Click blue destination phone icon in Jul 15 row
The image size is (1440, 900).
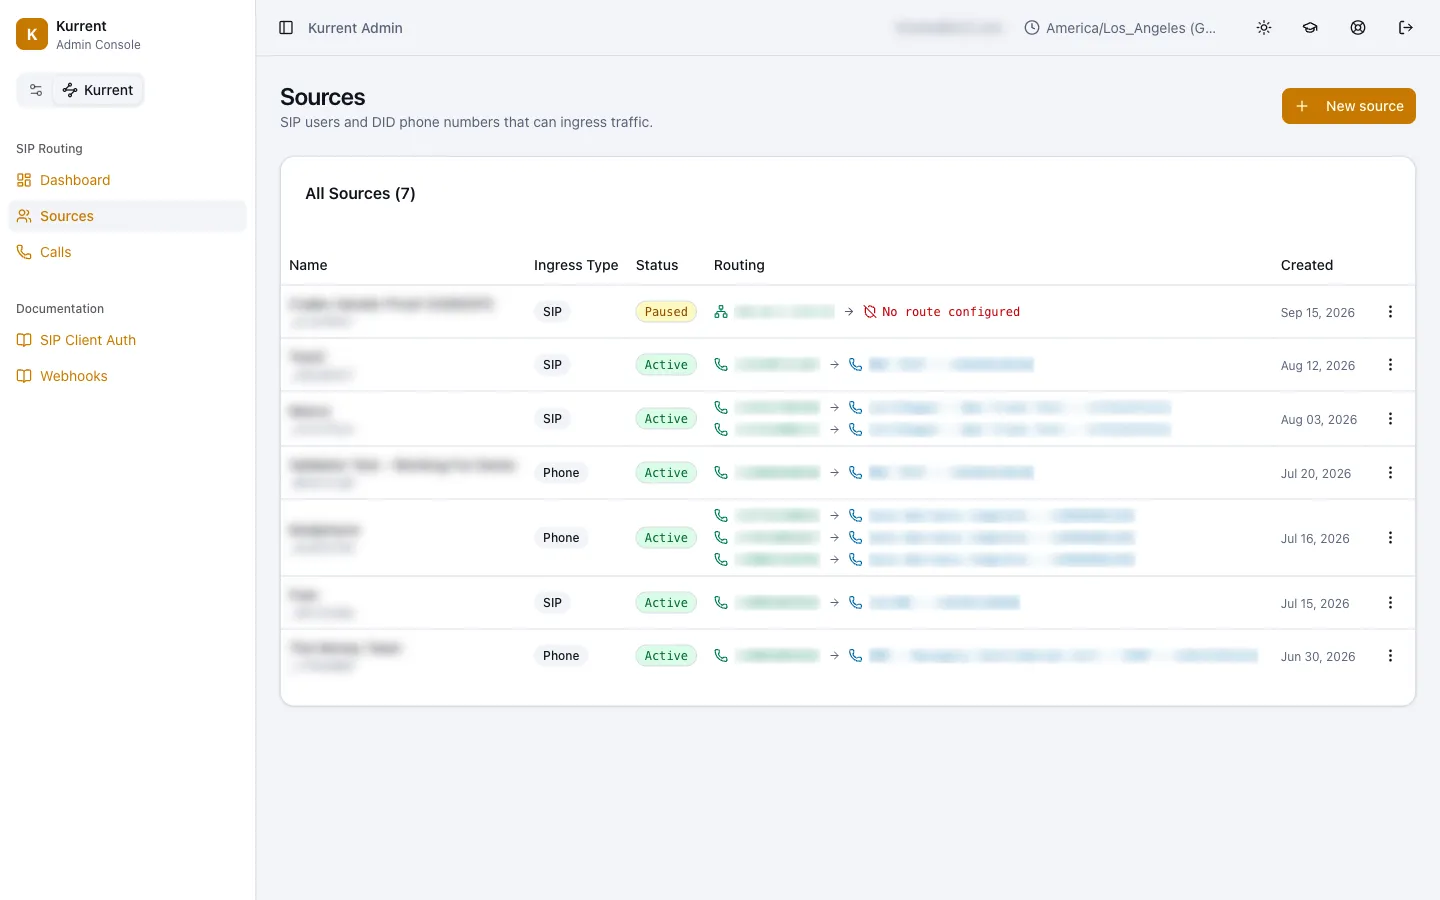(x=856, y=603)
